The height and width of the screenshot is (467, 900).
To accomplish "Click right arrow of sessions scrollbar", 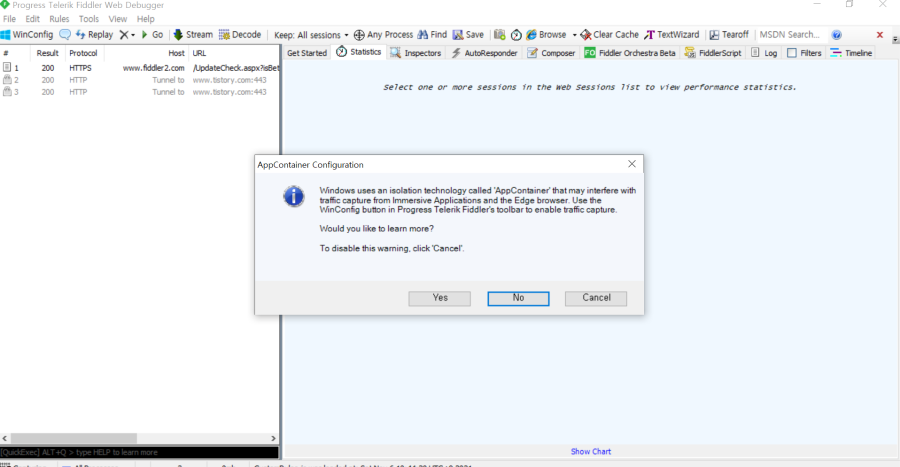I will coord(273,438).
